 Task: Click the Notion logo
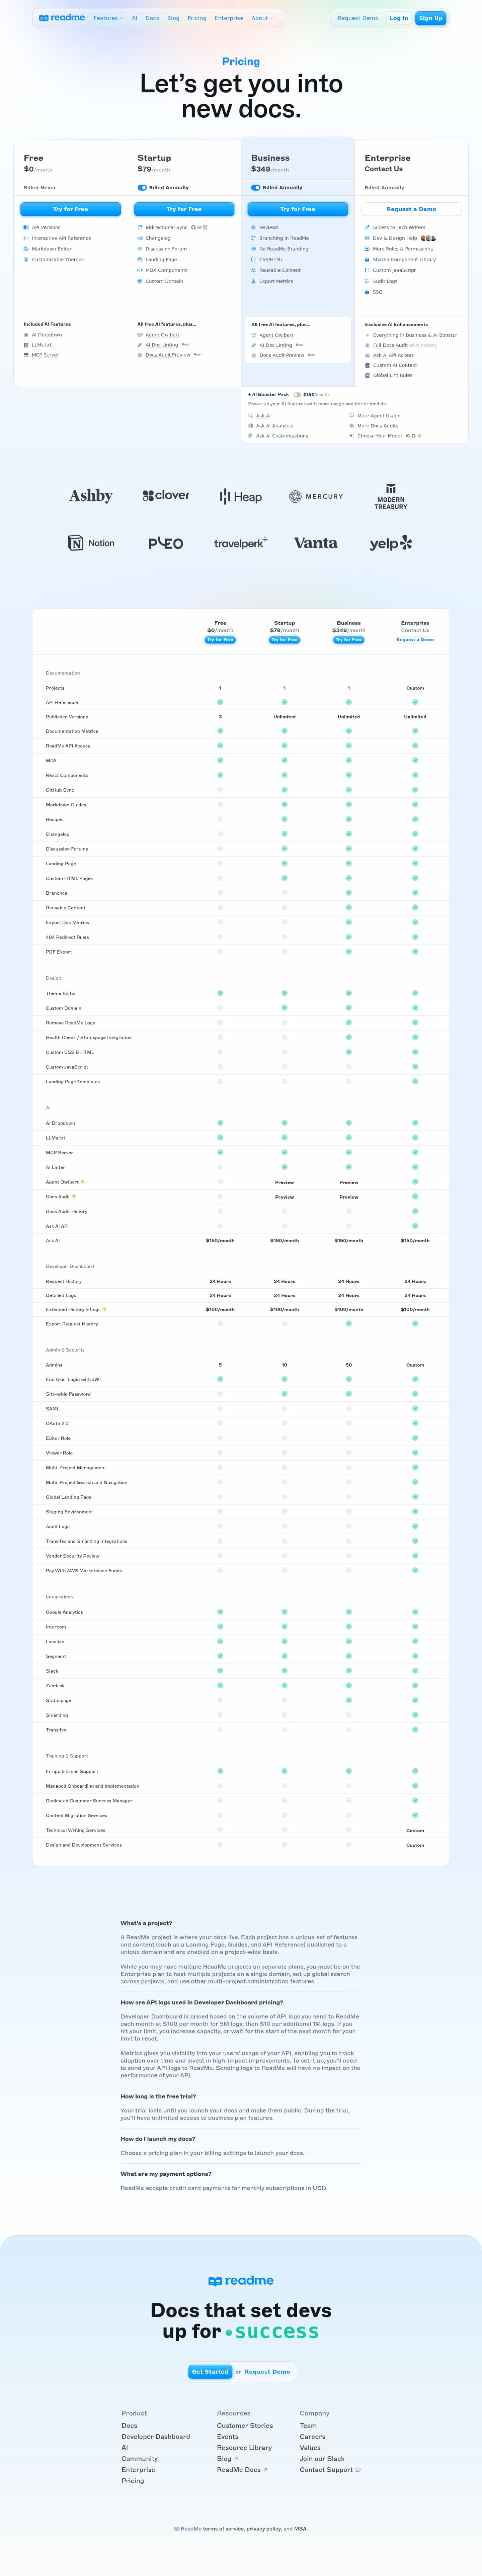click(x=91, y=543)
